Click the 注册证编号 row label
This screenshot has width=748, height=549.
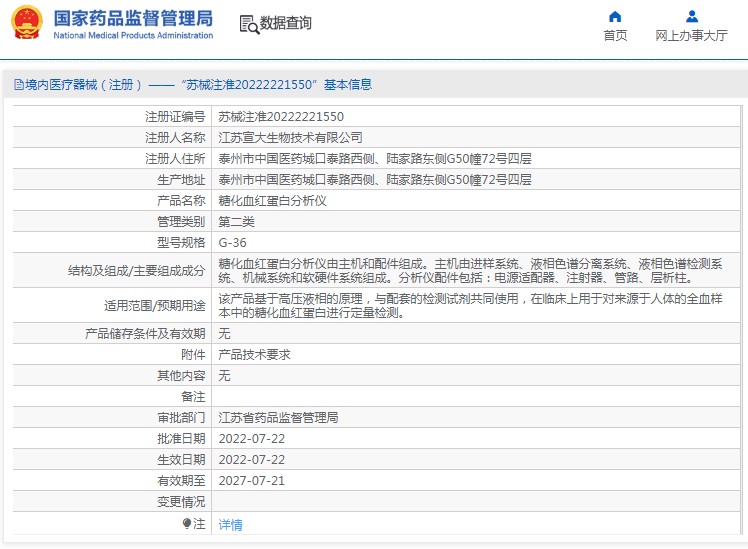175,117
